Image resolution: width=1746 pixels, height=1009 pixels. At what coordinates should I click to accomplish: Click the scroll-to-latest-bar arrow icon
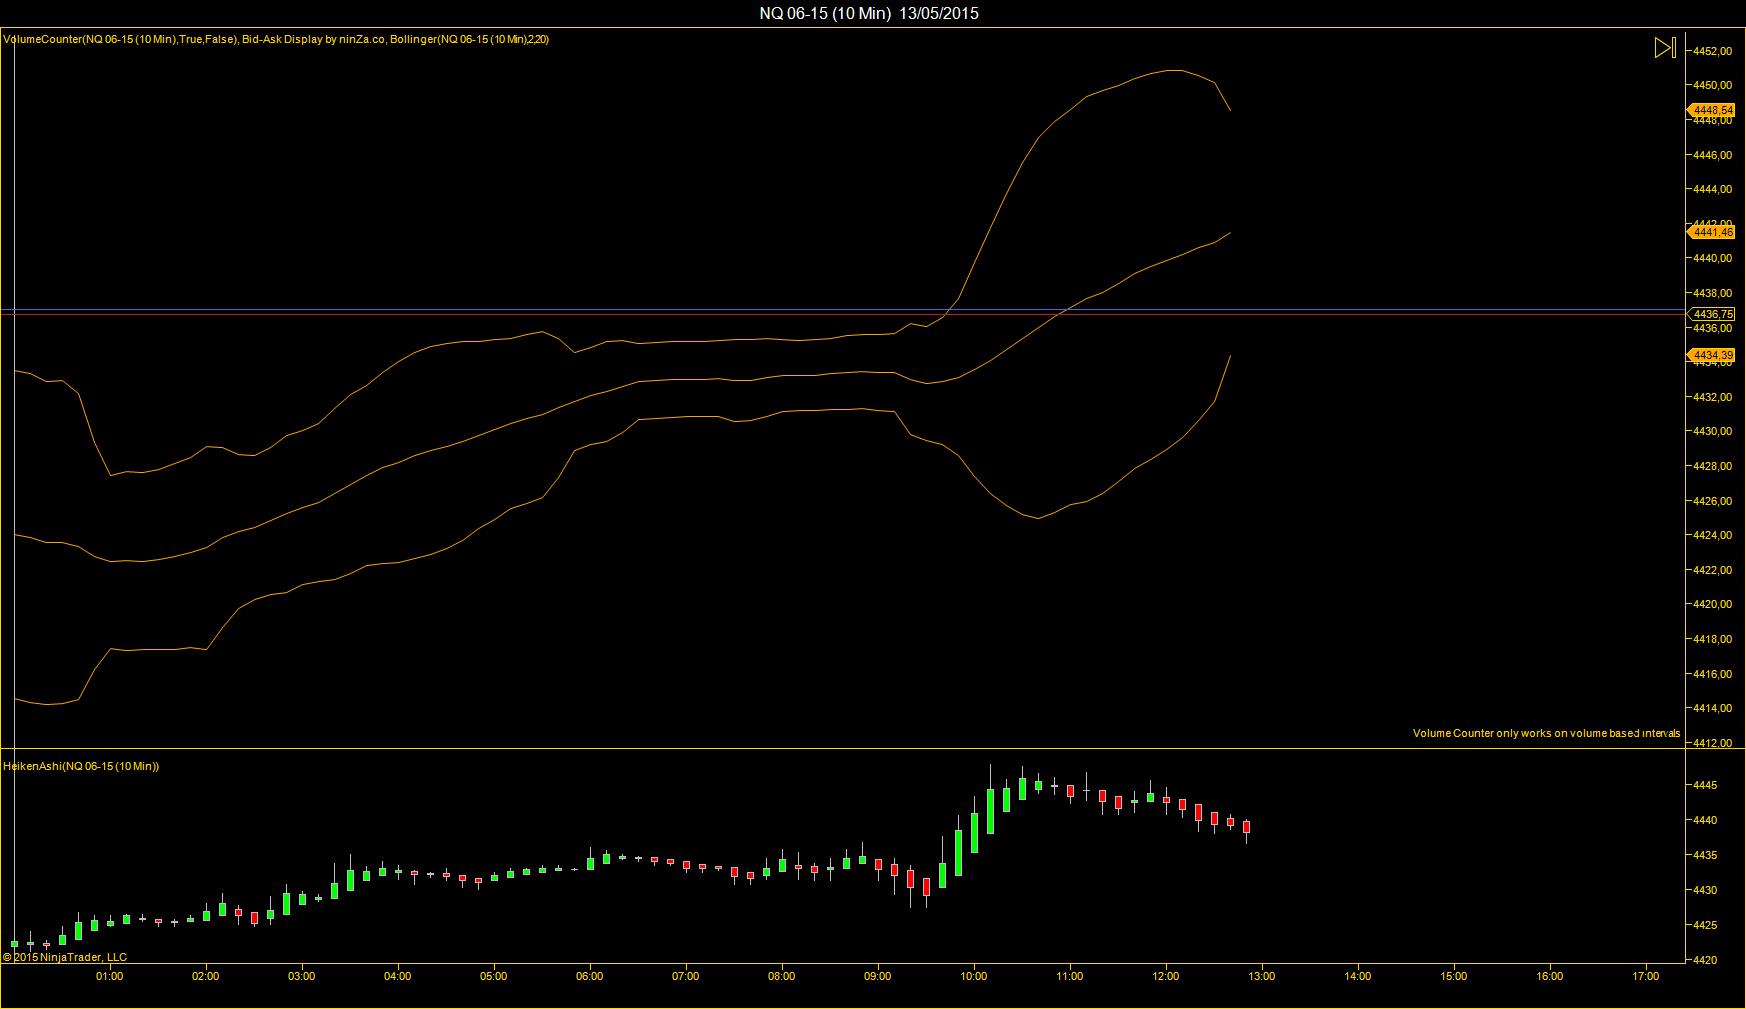[1664, 48]
